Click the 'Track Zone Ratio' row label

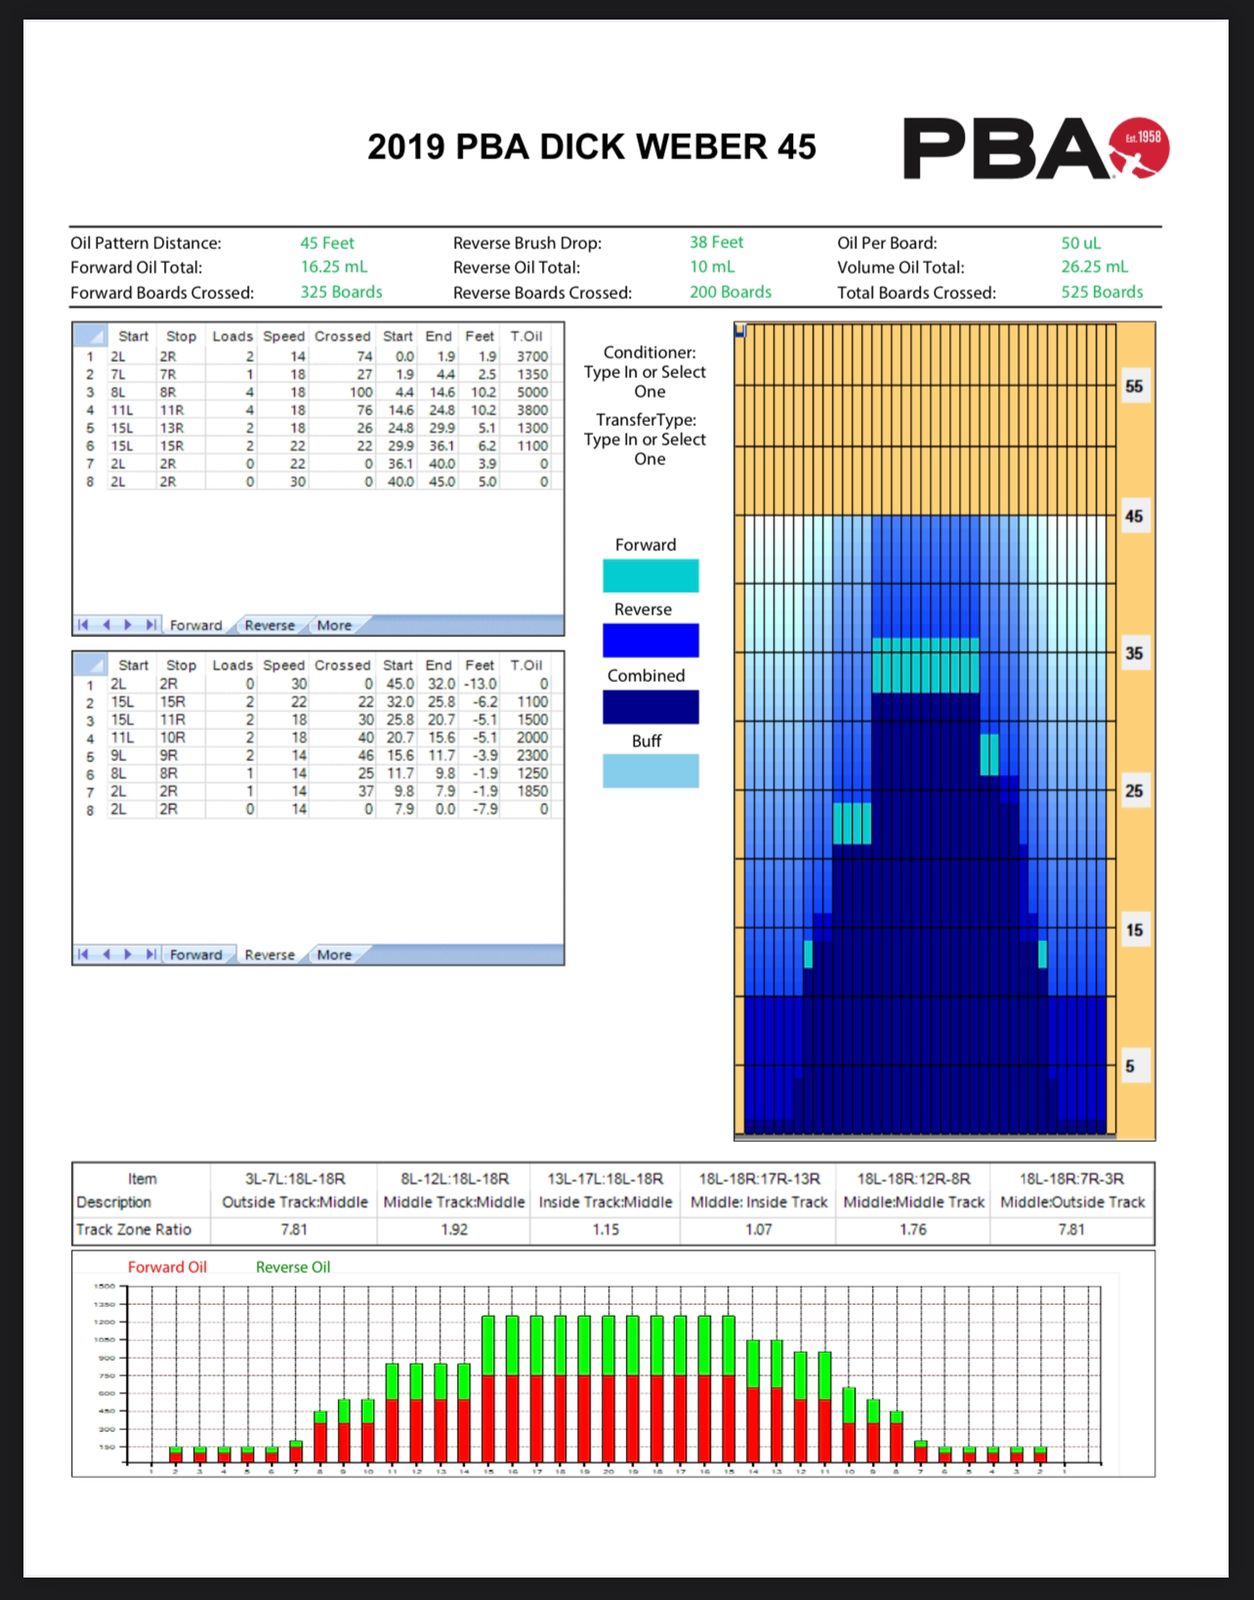pyautogui.click(x=134, y=1229)
